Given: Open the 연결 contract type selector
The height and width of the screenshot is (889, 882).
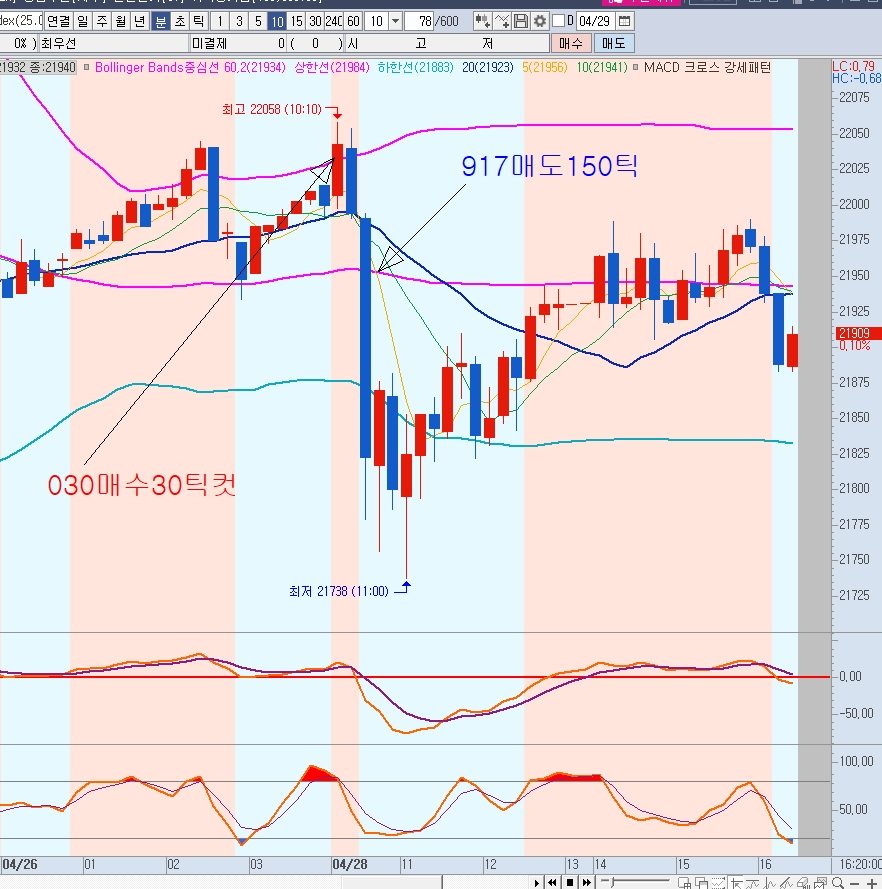Looking at the screenshot, I should (58, 21).
